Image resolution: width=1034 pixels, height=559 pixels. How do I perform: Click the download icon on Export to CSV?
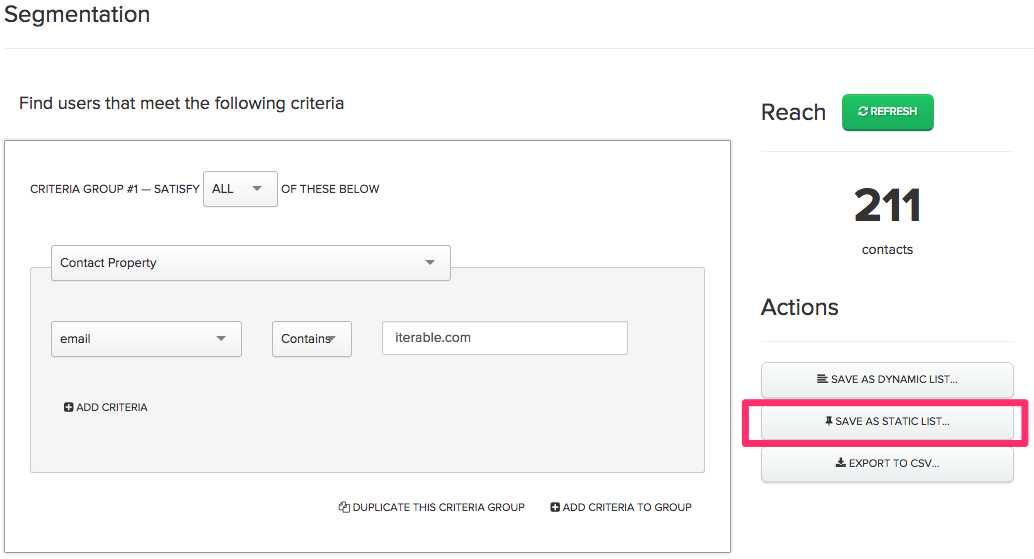(x=841, y=463)
